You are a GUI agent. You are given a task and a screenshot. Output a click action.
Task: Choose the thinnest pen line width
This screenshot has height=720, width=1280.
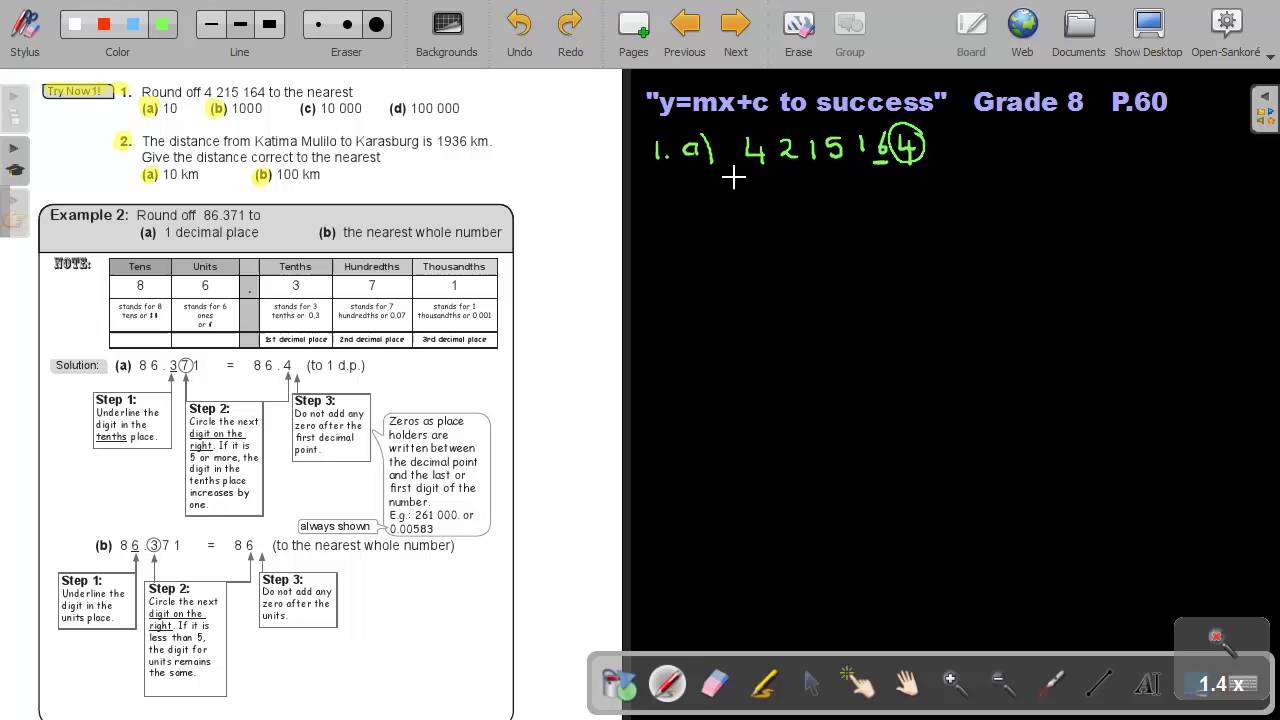click(x=211, y=24)
